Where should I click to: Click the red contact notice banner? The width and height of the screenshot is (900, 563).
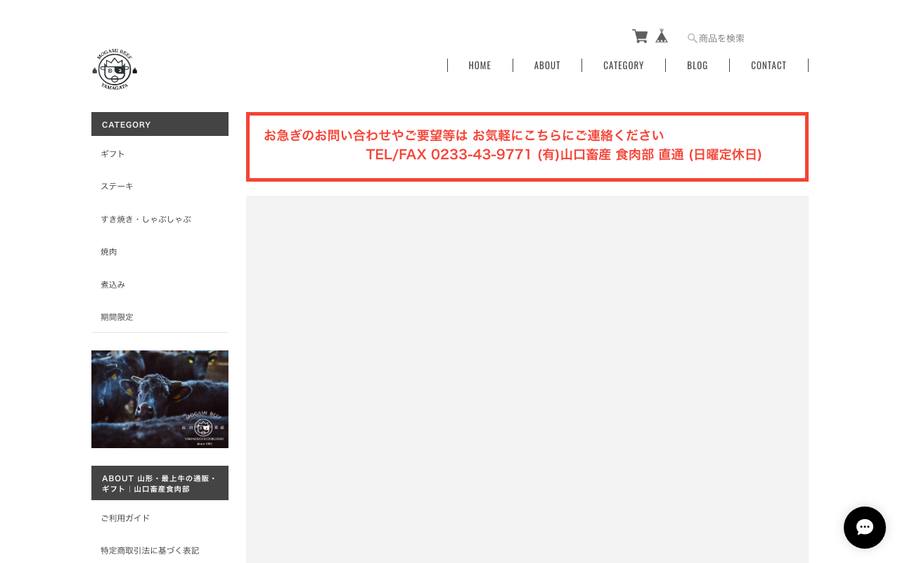click(x=527, y=147)
